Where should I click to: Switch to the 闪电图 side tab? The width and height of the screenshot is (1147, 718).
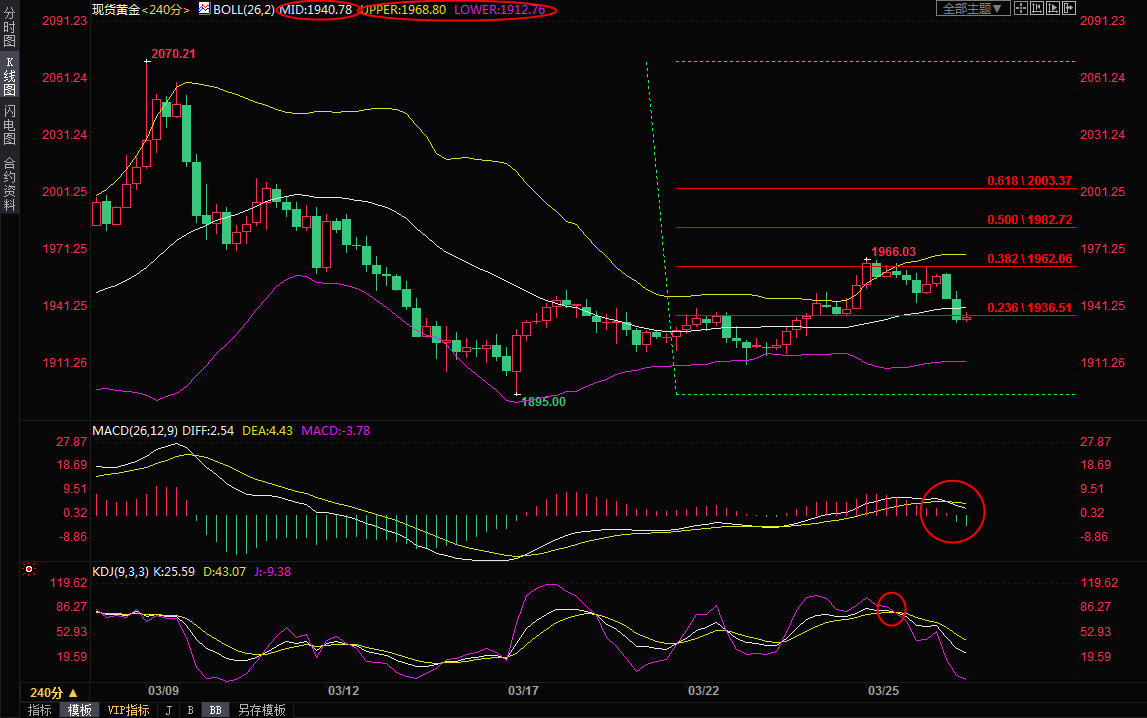[x=9, y=125]
